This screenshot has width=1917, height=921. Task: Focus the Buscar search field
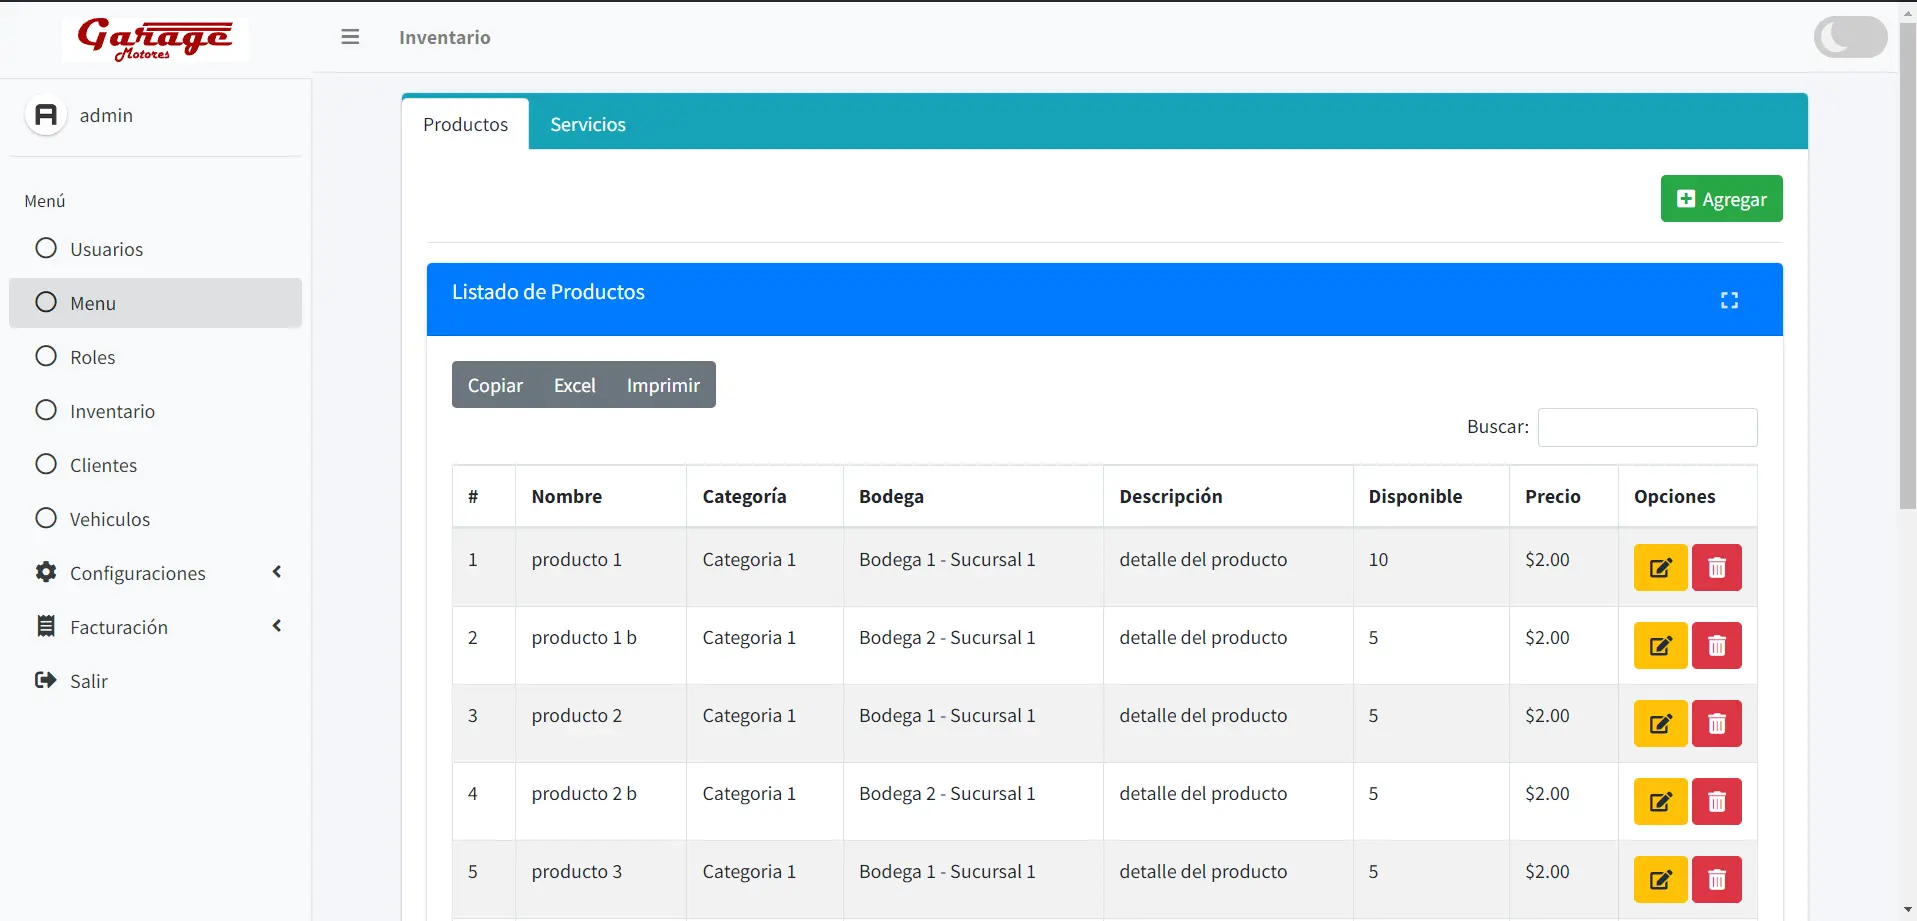1647,427
